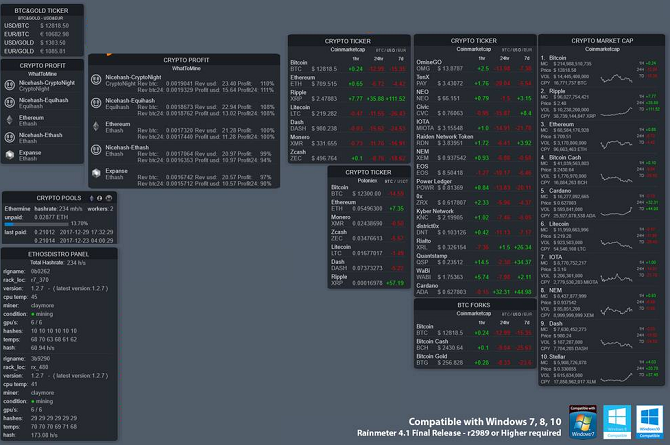This screenshot has width=670, height=445.
Task: Switch OmiseGO Crypto Ticker currency to BTC
Action: click(505, 50)
